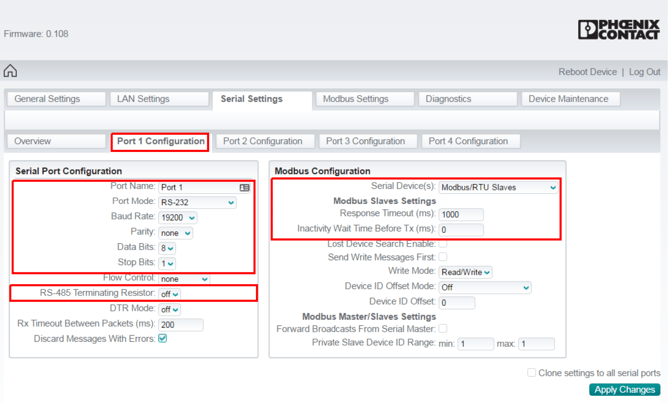Viewport: 670px width, 403px height.
Task: Open the RS-485 Terminating Resistor dropdown
Action: pyautogui.click(x=169, y=294)
